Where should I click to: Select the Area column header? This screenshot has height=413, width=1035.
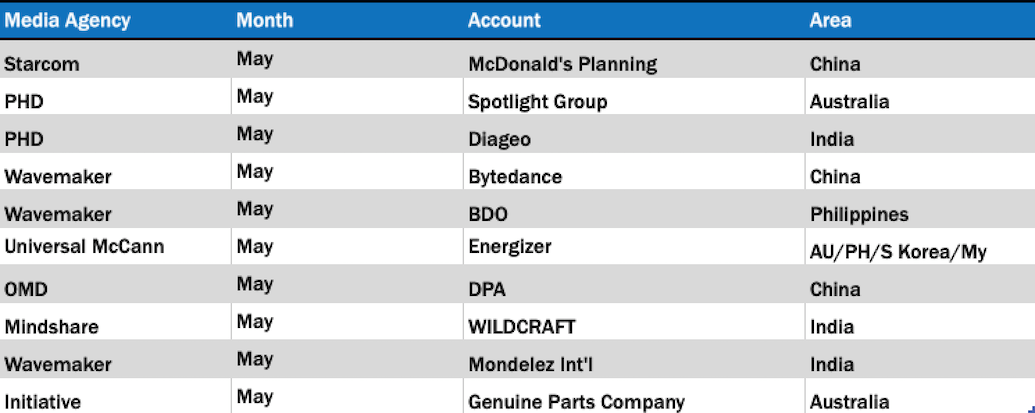(830, 20)
